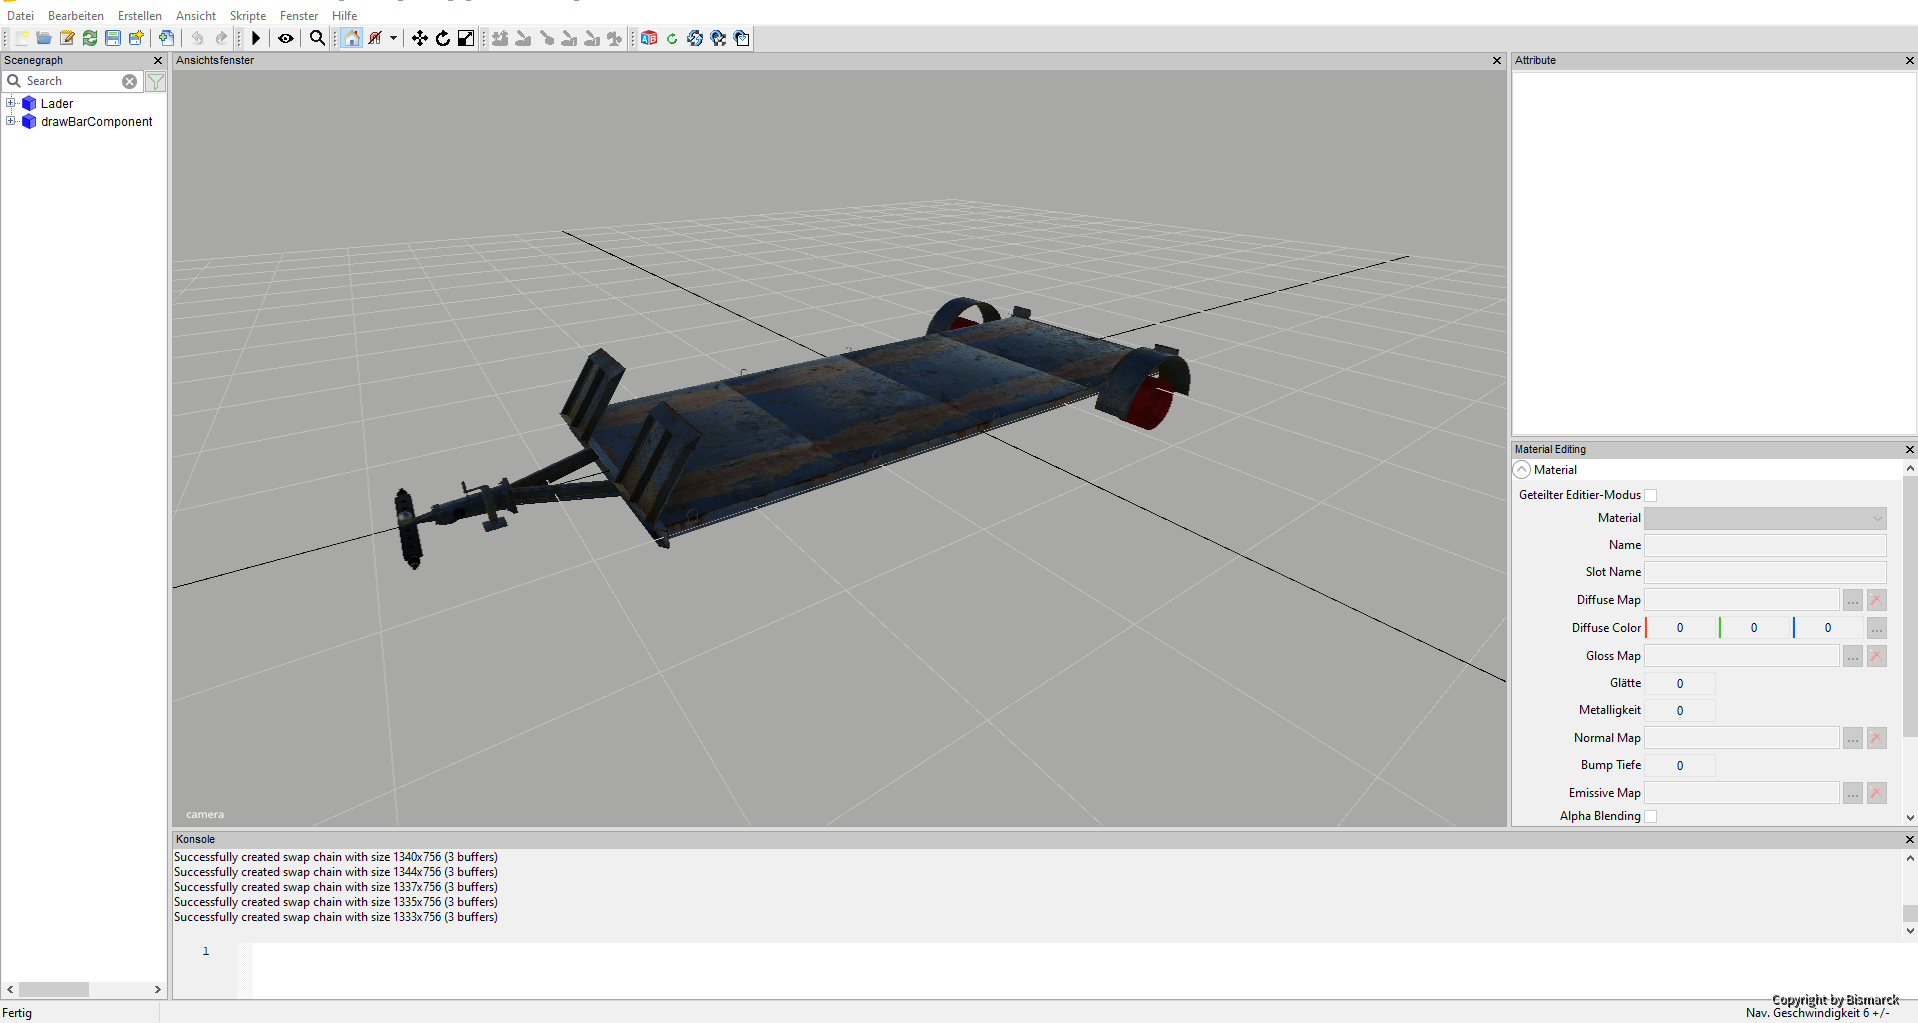Select the rotate tool icon

[x=443, y=38]
